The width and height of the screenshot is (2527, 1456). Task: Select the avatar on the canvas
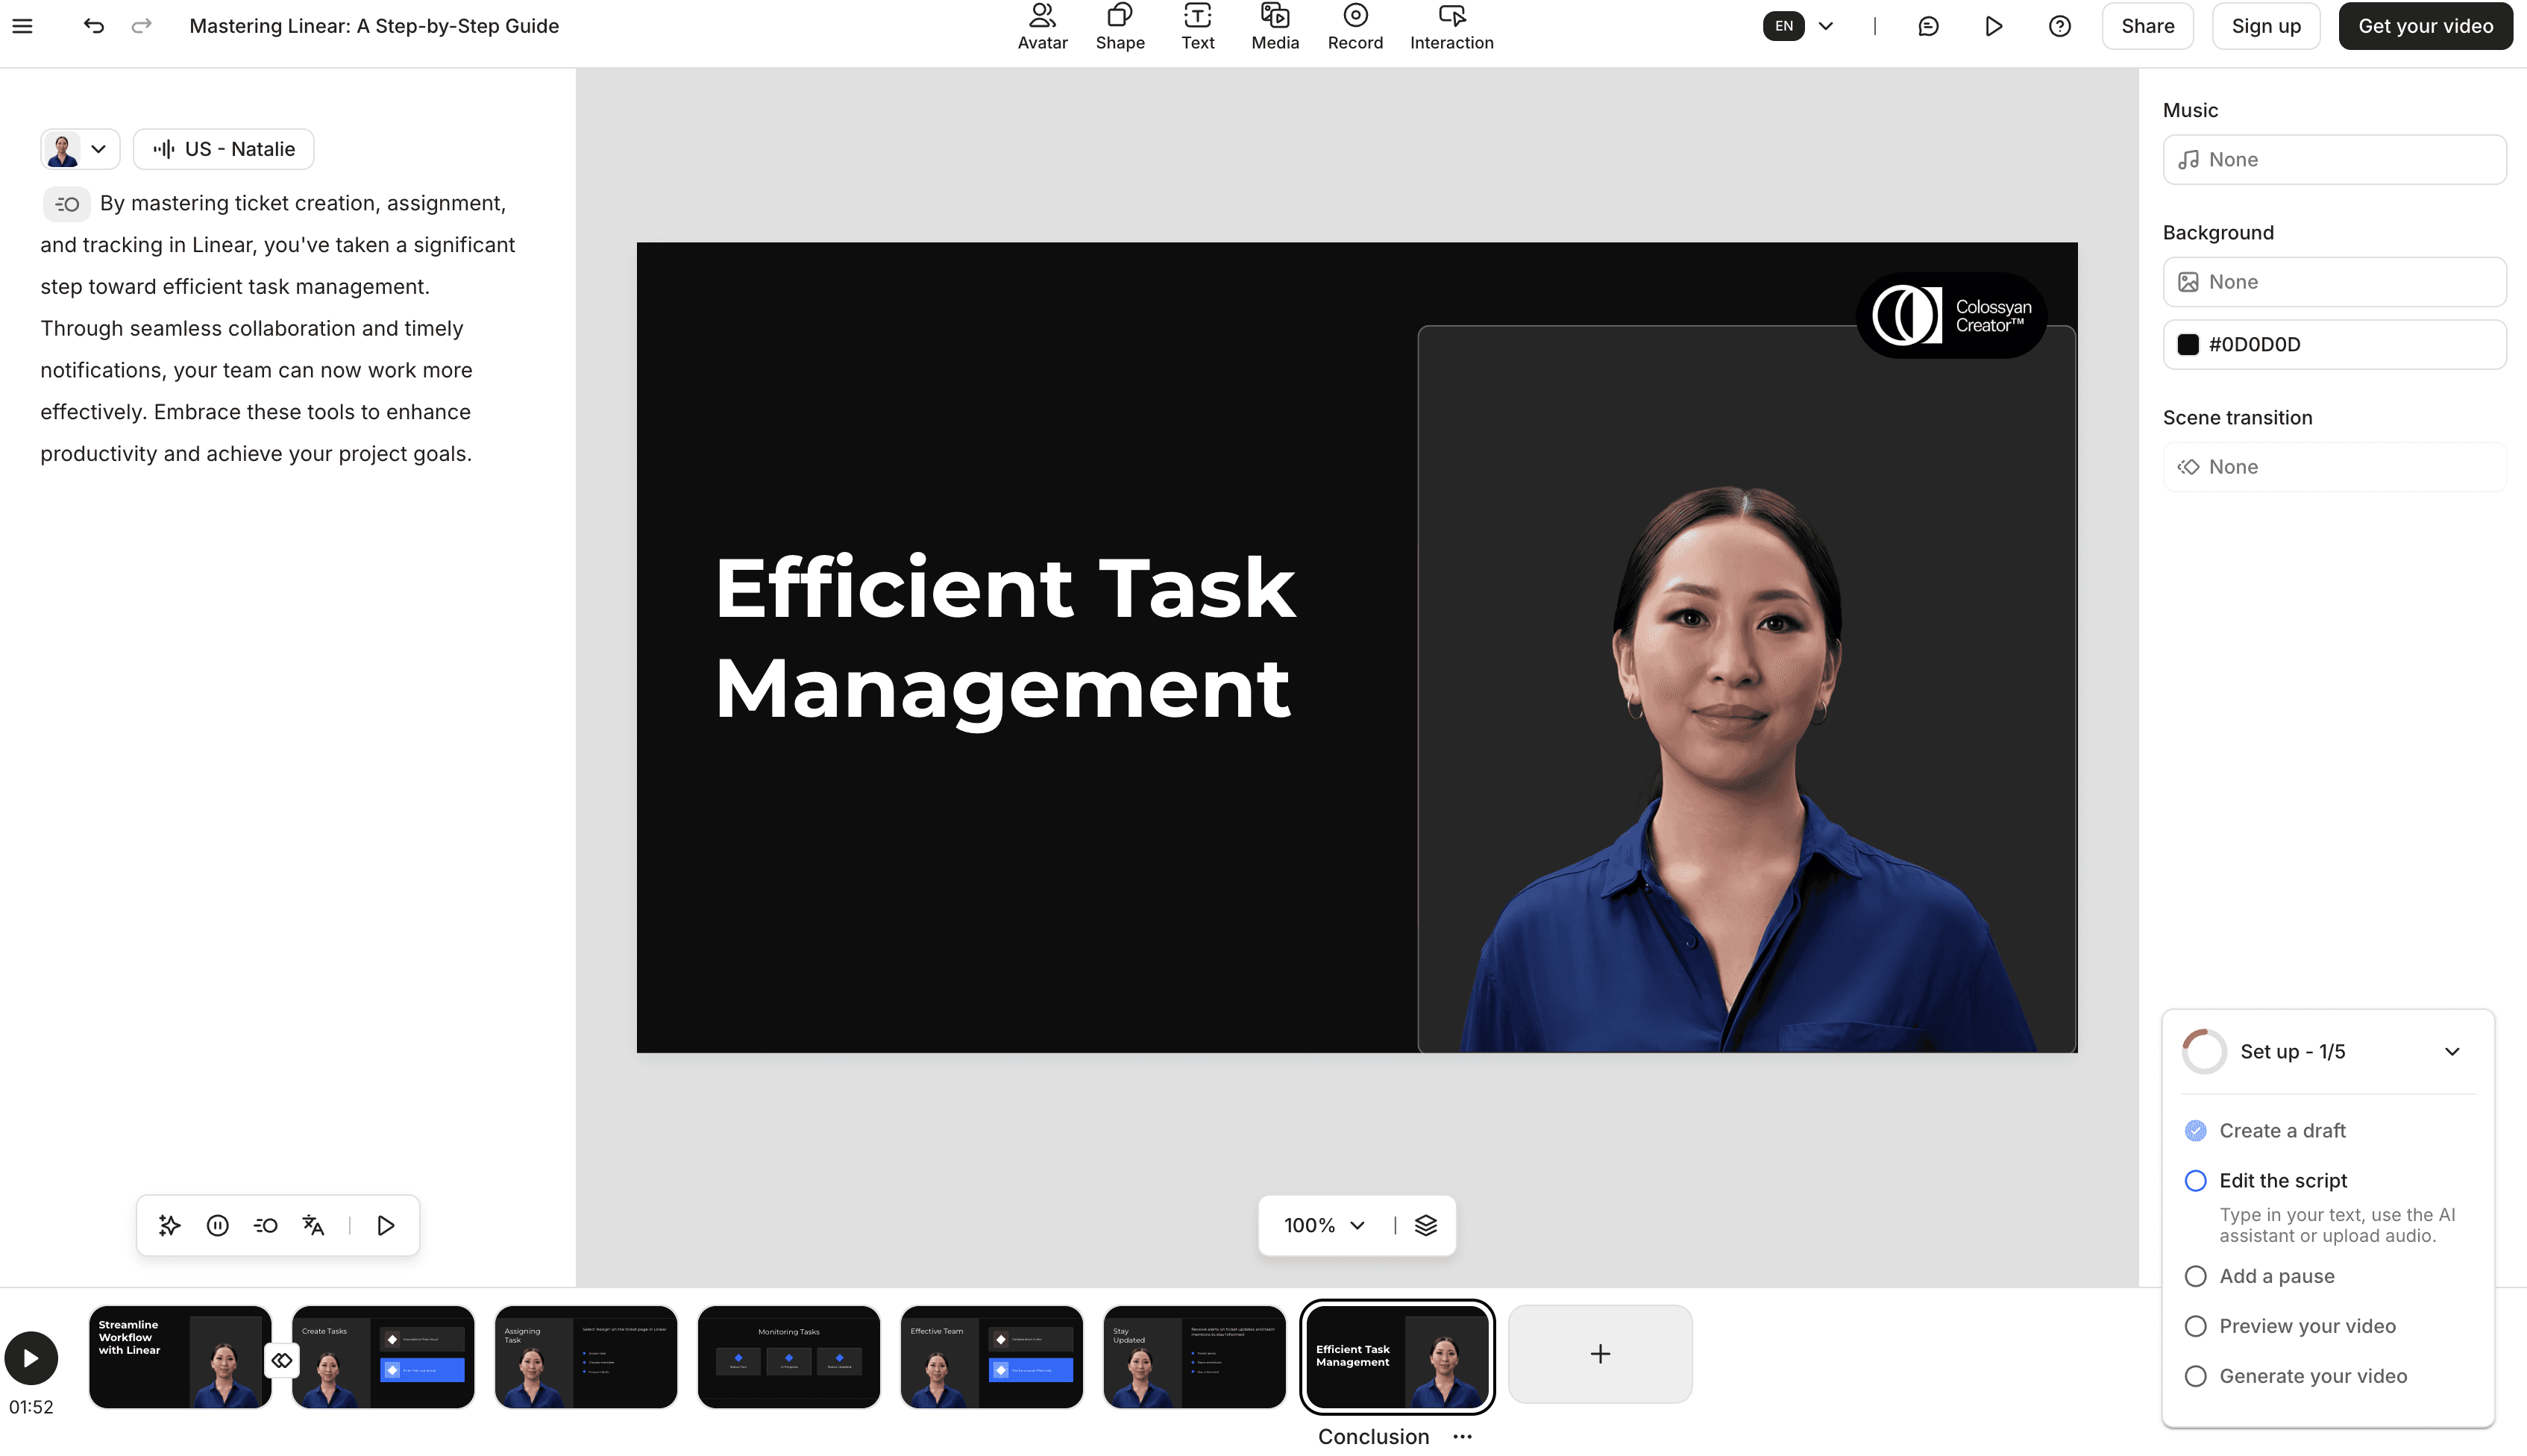click(1748, 768)
